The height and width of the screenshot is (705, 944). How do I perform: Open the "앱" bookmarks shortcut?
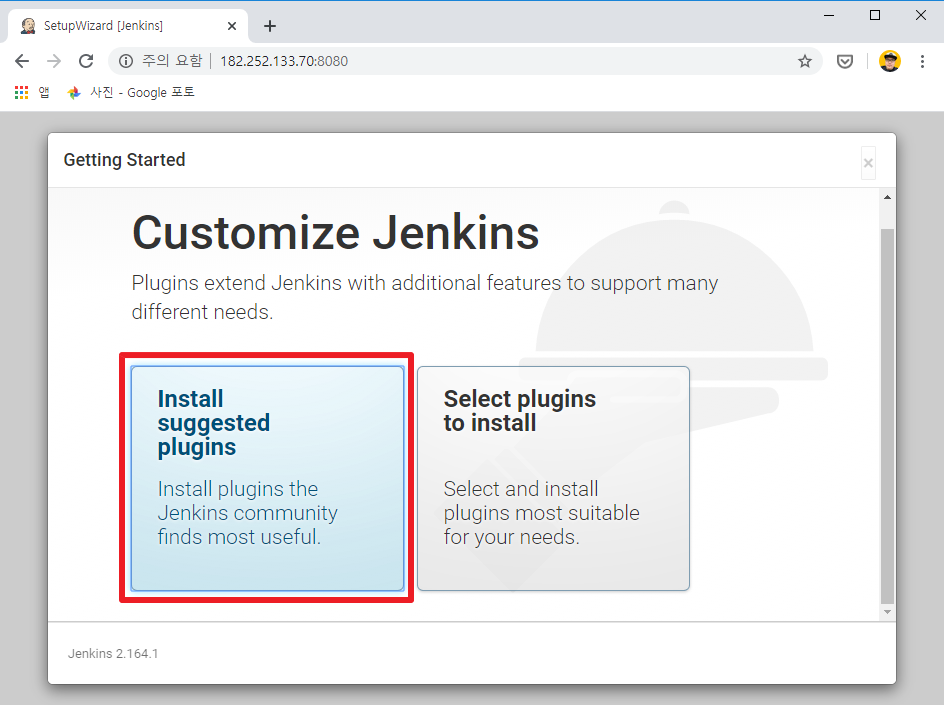pos(43,92)
